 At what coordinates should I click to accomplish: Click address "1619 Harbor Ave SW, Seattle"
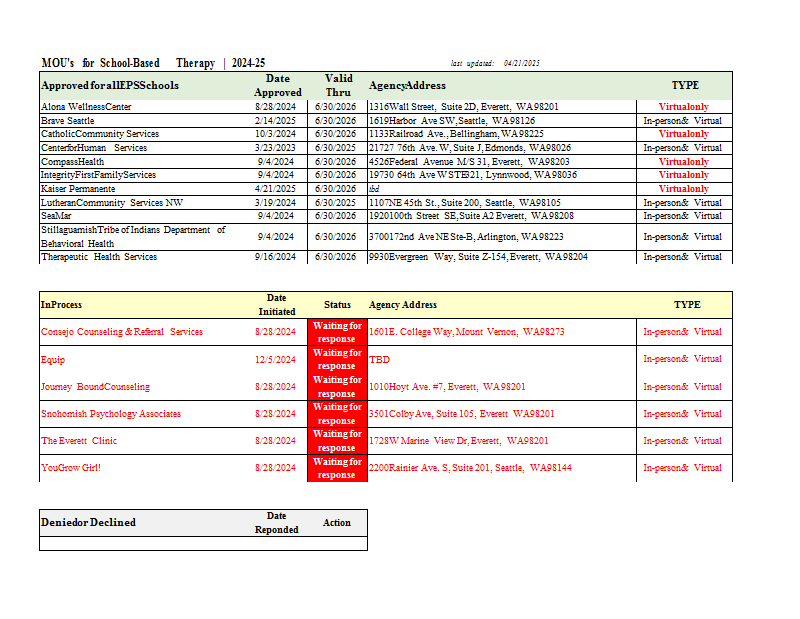tap(452, 120)
